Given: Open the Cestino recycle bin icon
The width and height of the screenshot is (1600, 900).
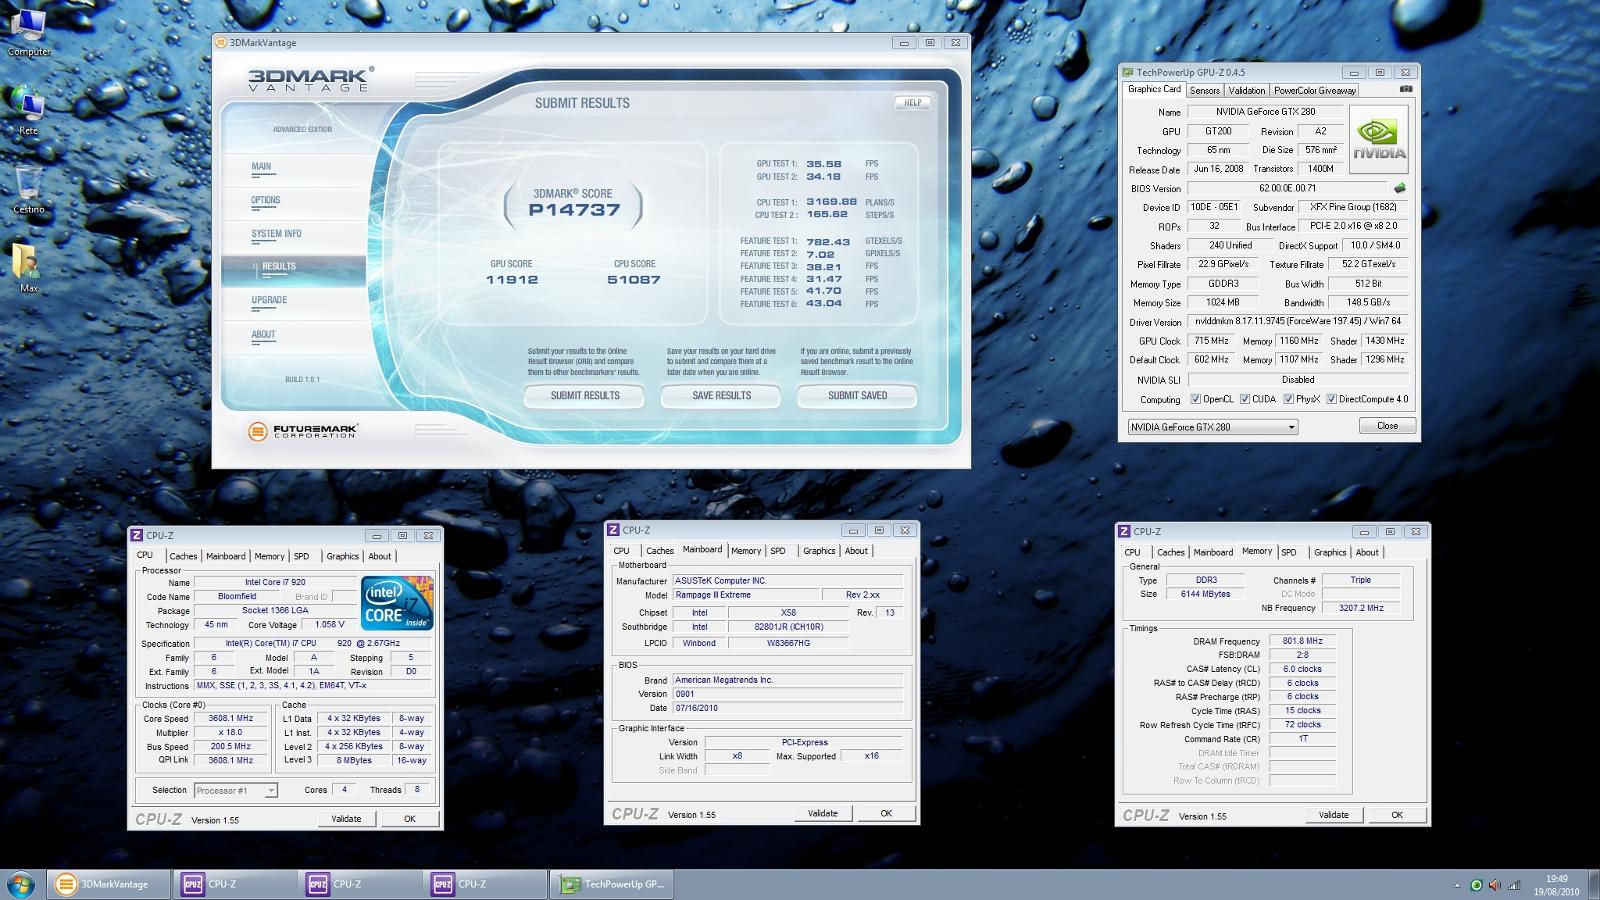Looking at the screenshot, I should click(x=29, y=189).
